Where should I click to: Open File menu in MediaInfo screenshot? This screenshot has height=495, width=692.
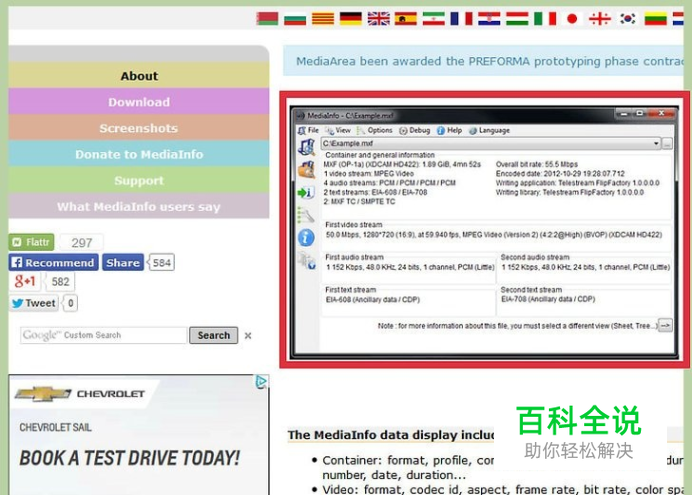308,130
